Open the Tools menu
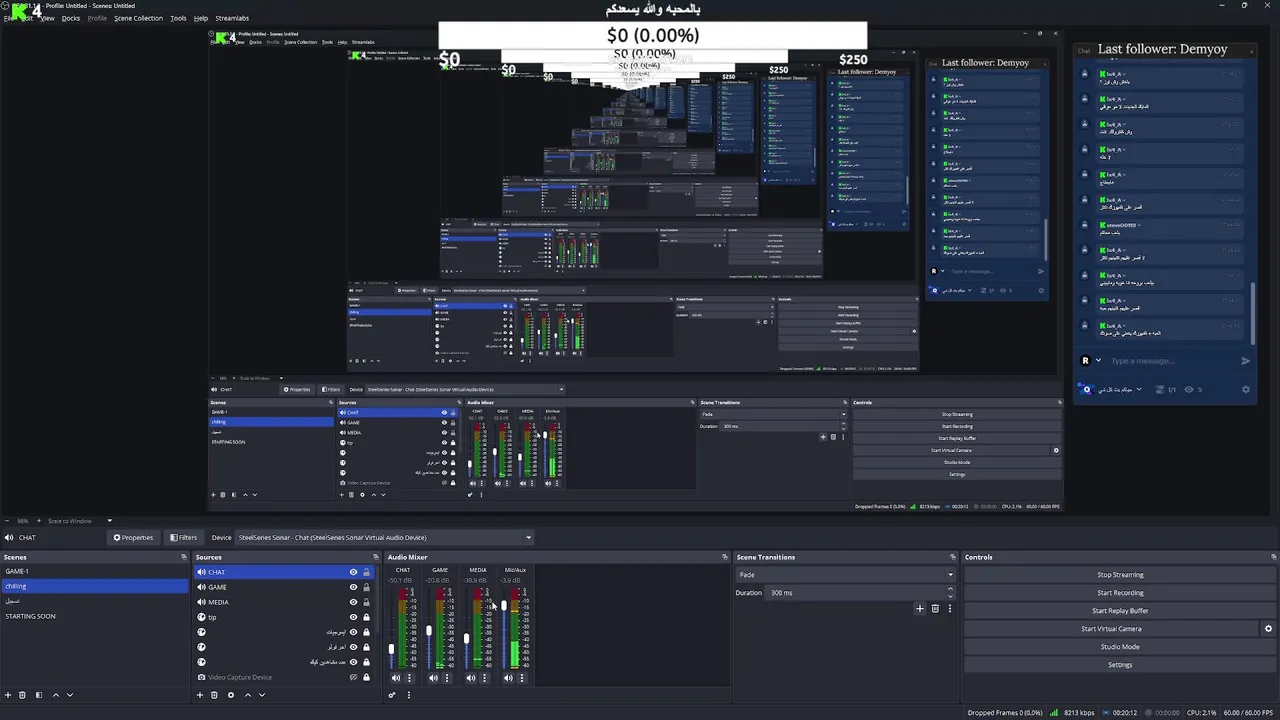Viewport: 1280px width, 720px height. point(178,18)
